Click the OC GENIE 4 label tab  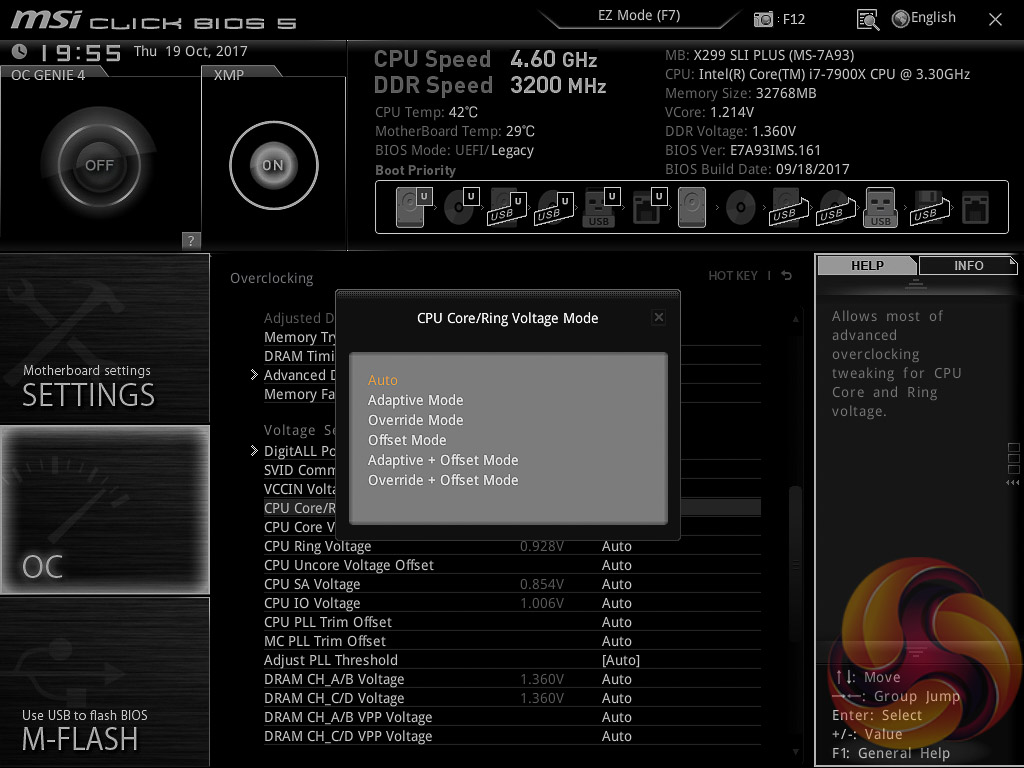tap(48, 75)
